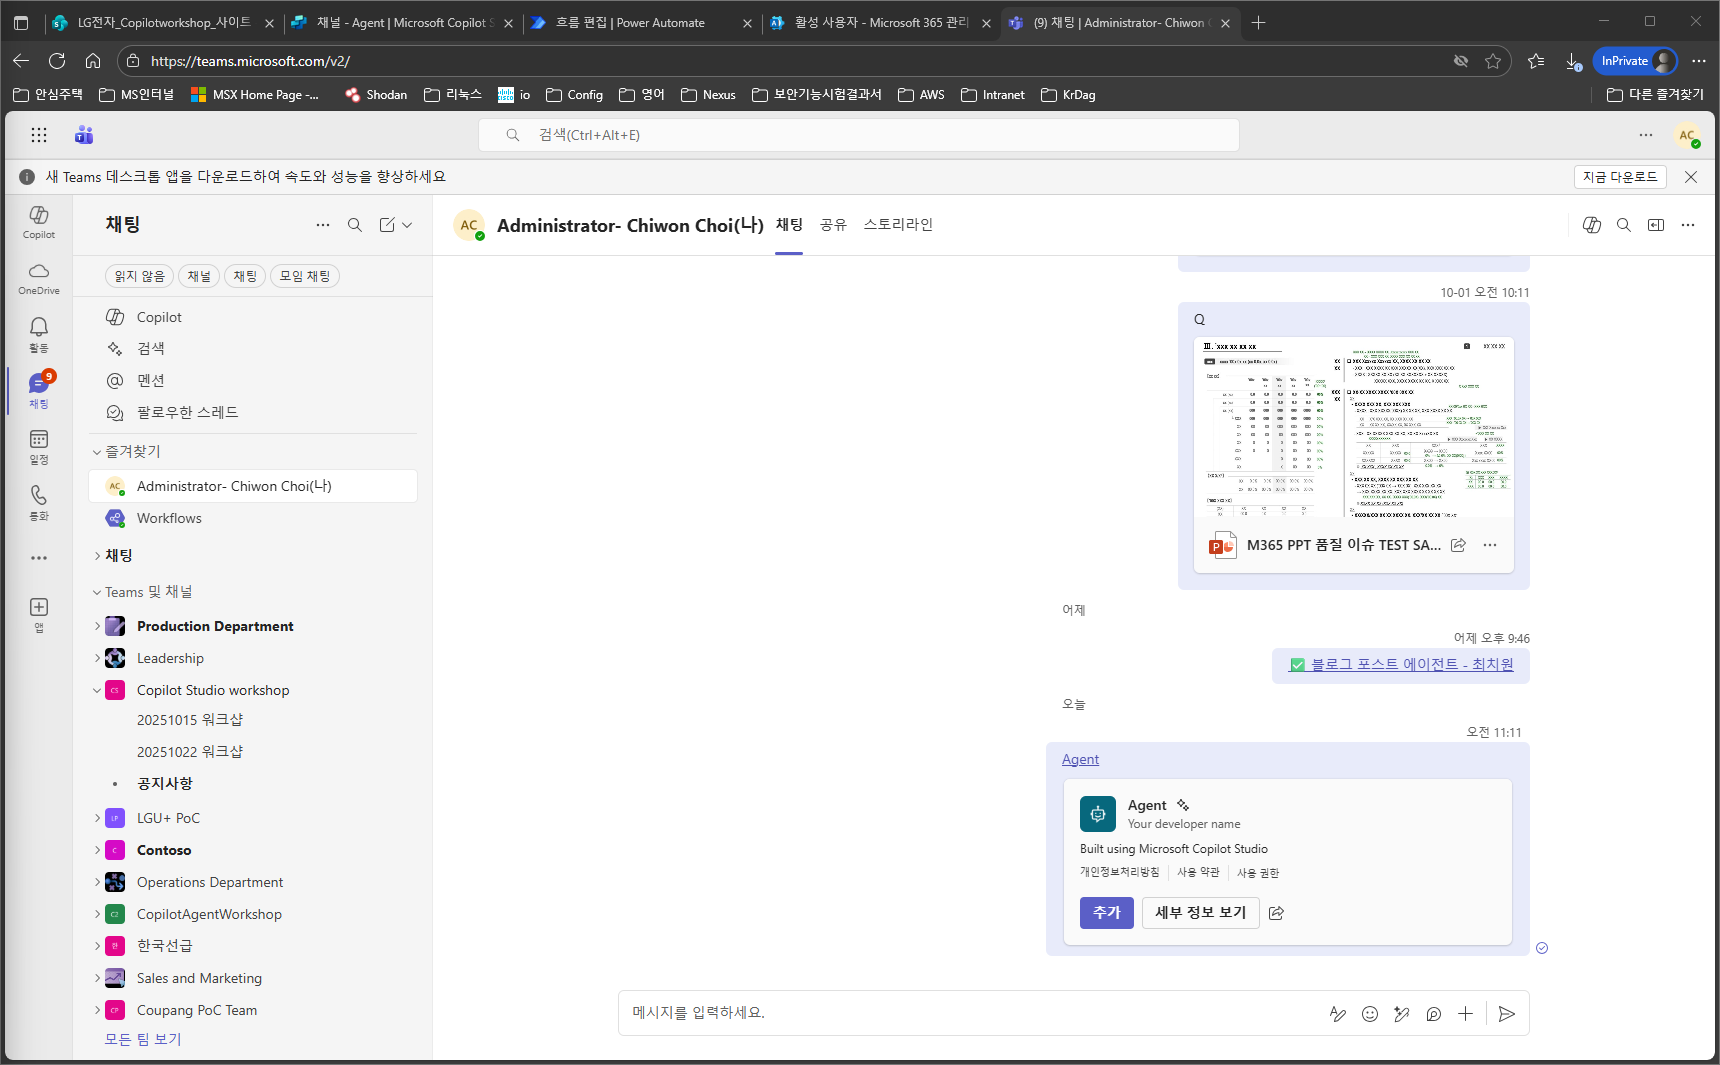Click the chat list search magnifier icon
The width and height of the screenshot is (1720, 1065).
355,225
